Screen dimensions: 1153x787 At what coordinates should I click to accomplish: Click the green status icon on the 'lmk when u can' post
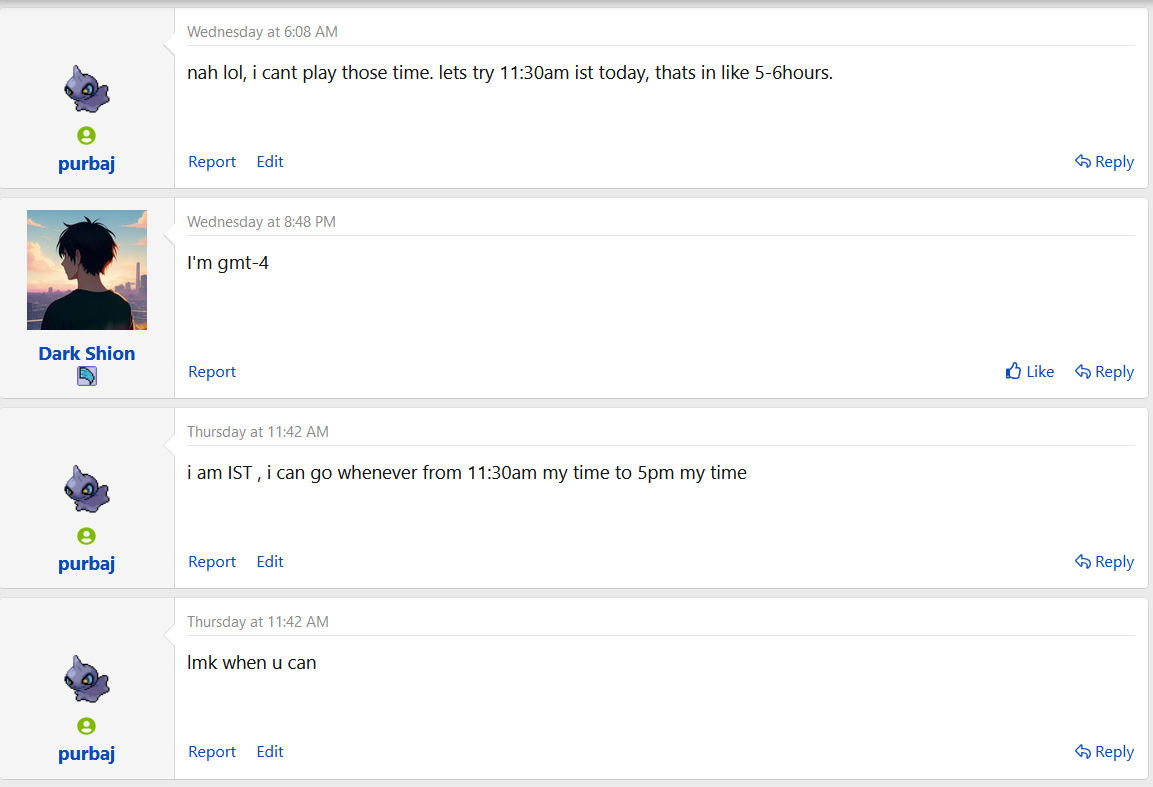coord(87,726)
